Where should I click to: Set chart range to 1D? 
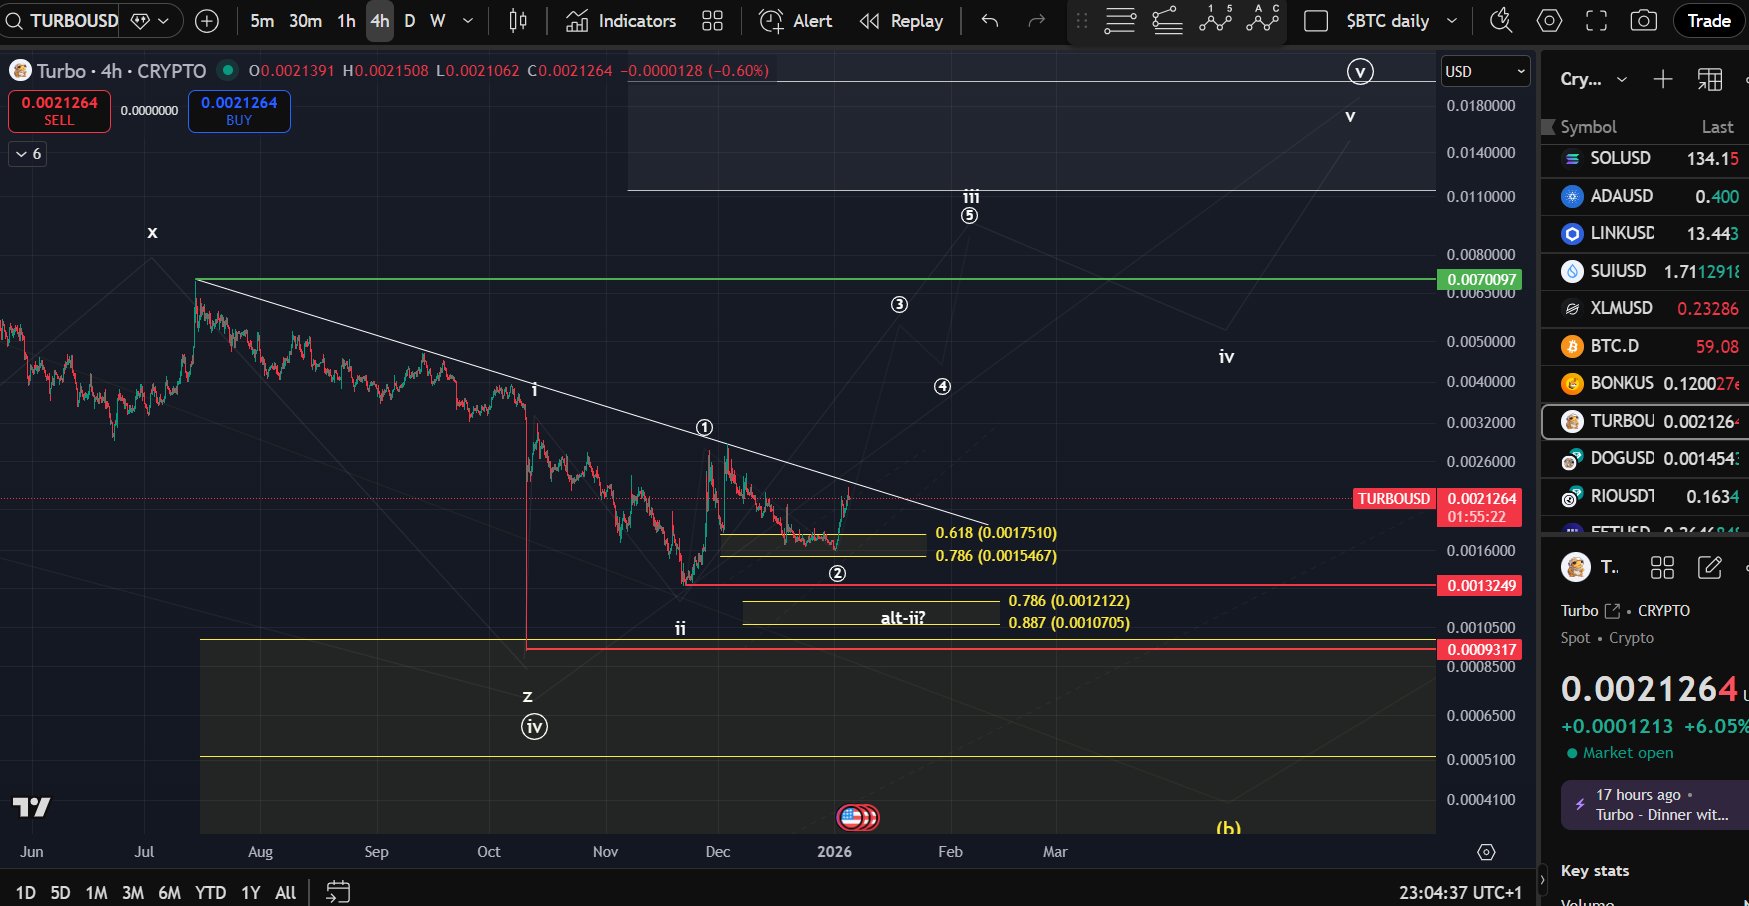pyautogui.click(x=26, y=892)
